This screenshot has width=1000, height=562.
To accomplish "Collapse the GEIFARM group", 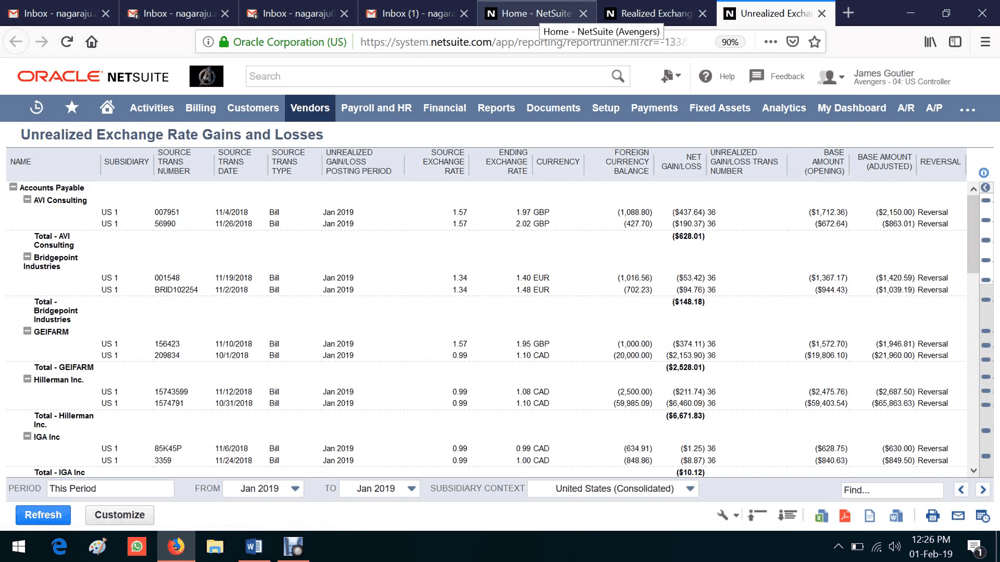I will (x=27, y=331).
